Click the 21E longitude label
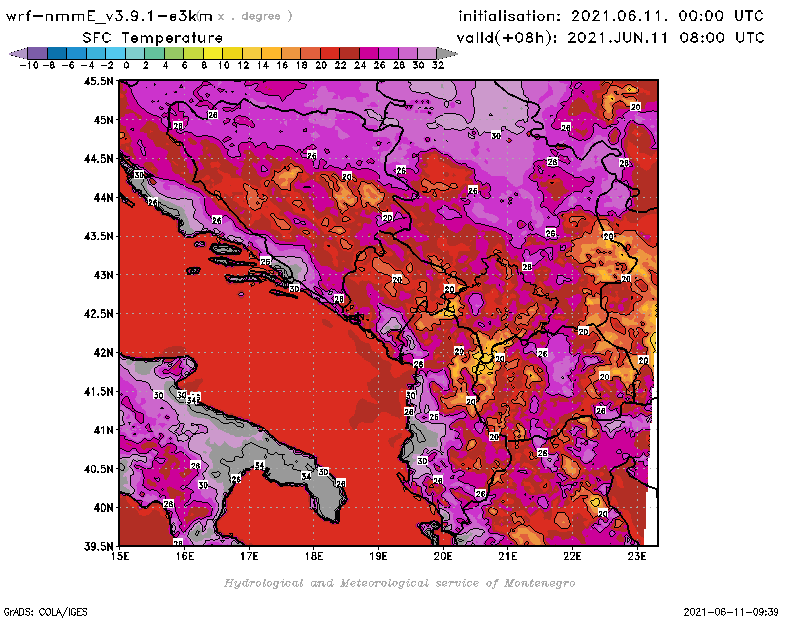 point(508,556)
